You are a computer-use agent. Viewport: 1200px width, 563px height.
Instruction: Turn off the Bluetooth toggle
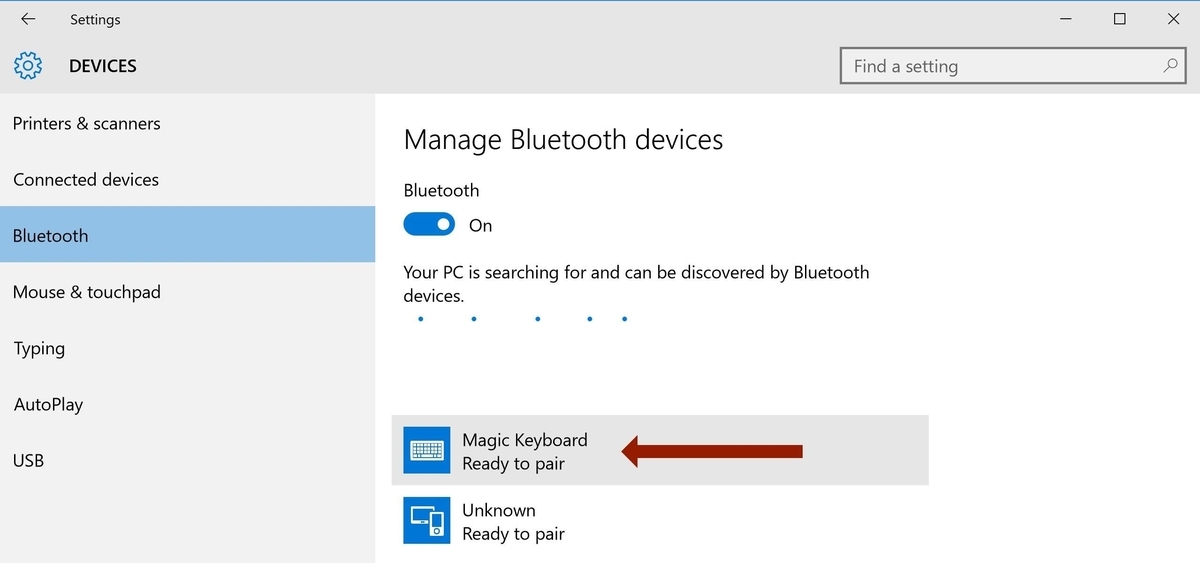(429, 225)
